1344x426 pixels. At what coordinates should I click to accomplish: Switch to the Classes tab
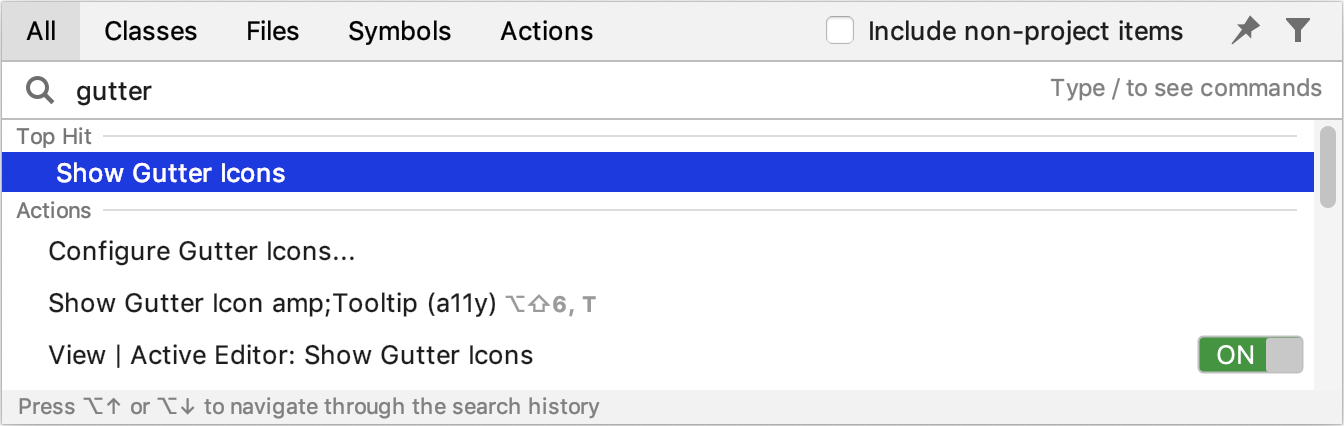150,31
